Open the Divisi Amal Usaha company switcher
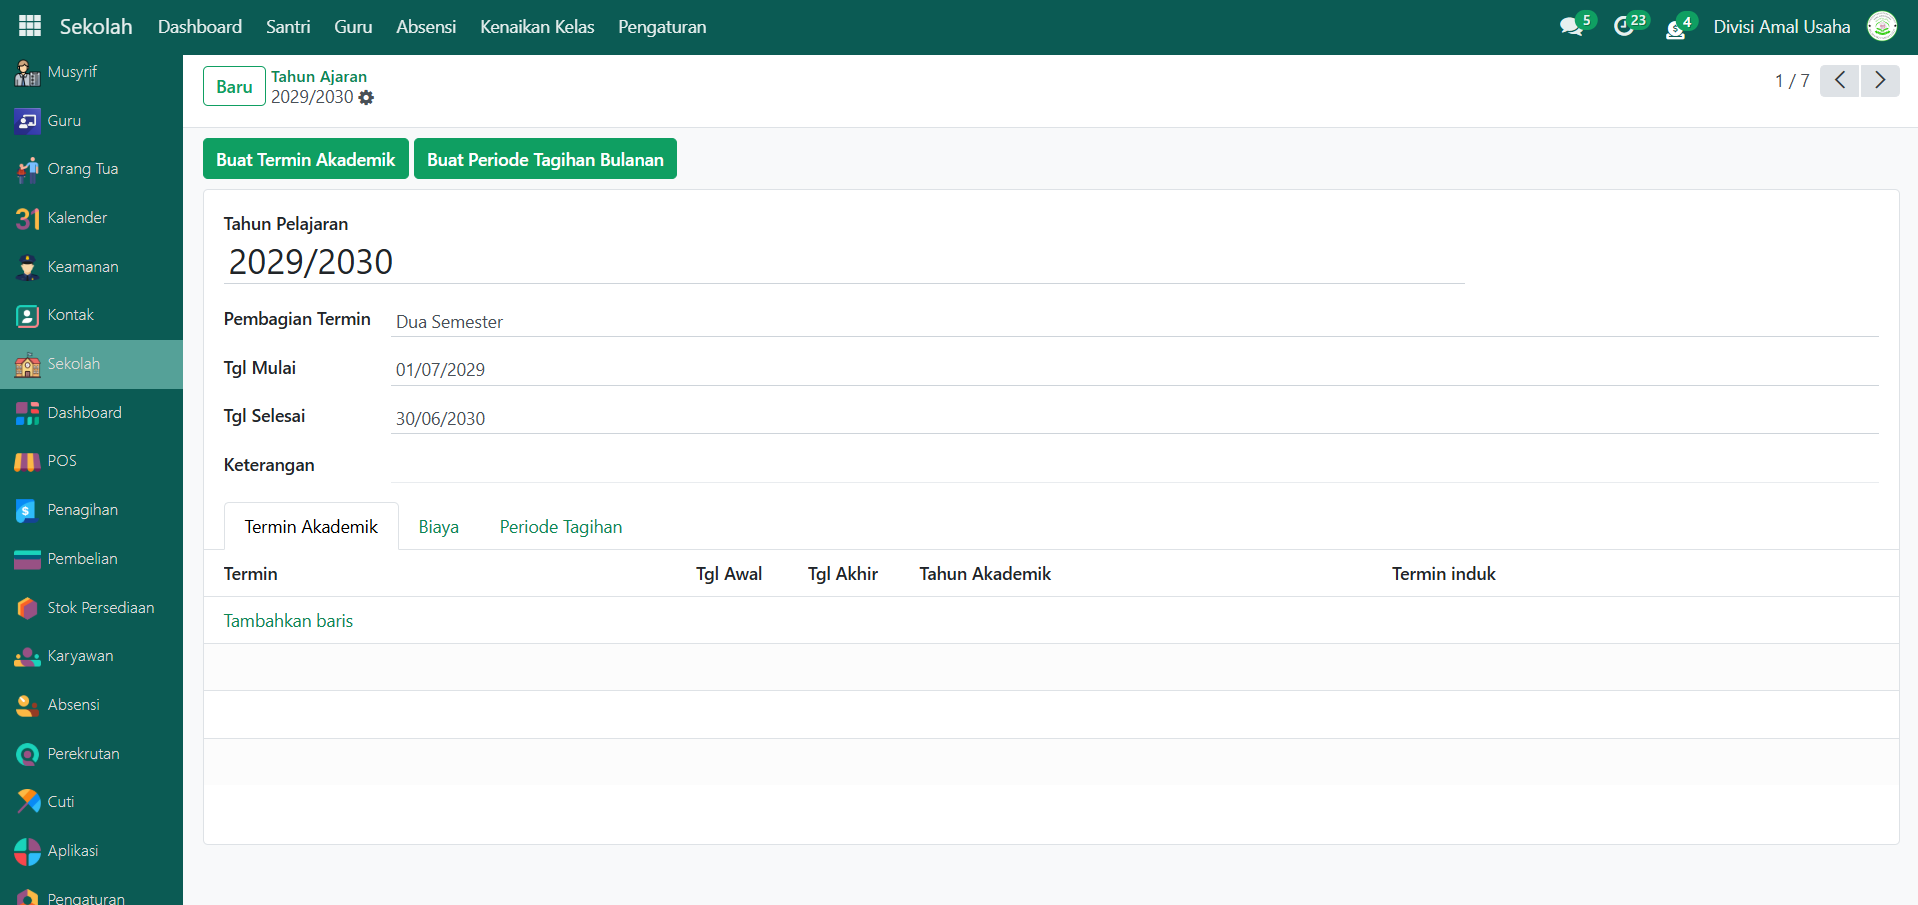Screen dimensions: 1918x905 tap(1781, 27)
